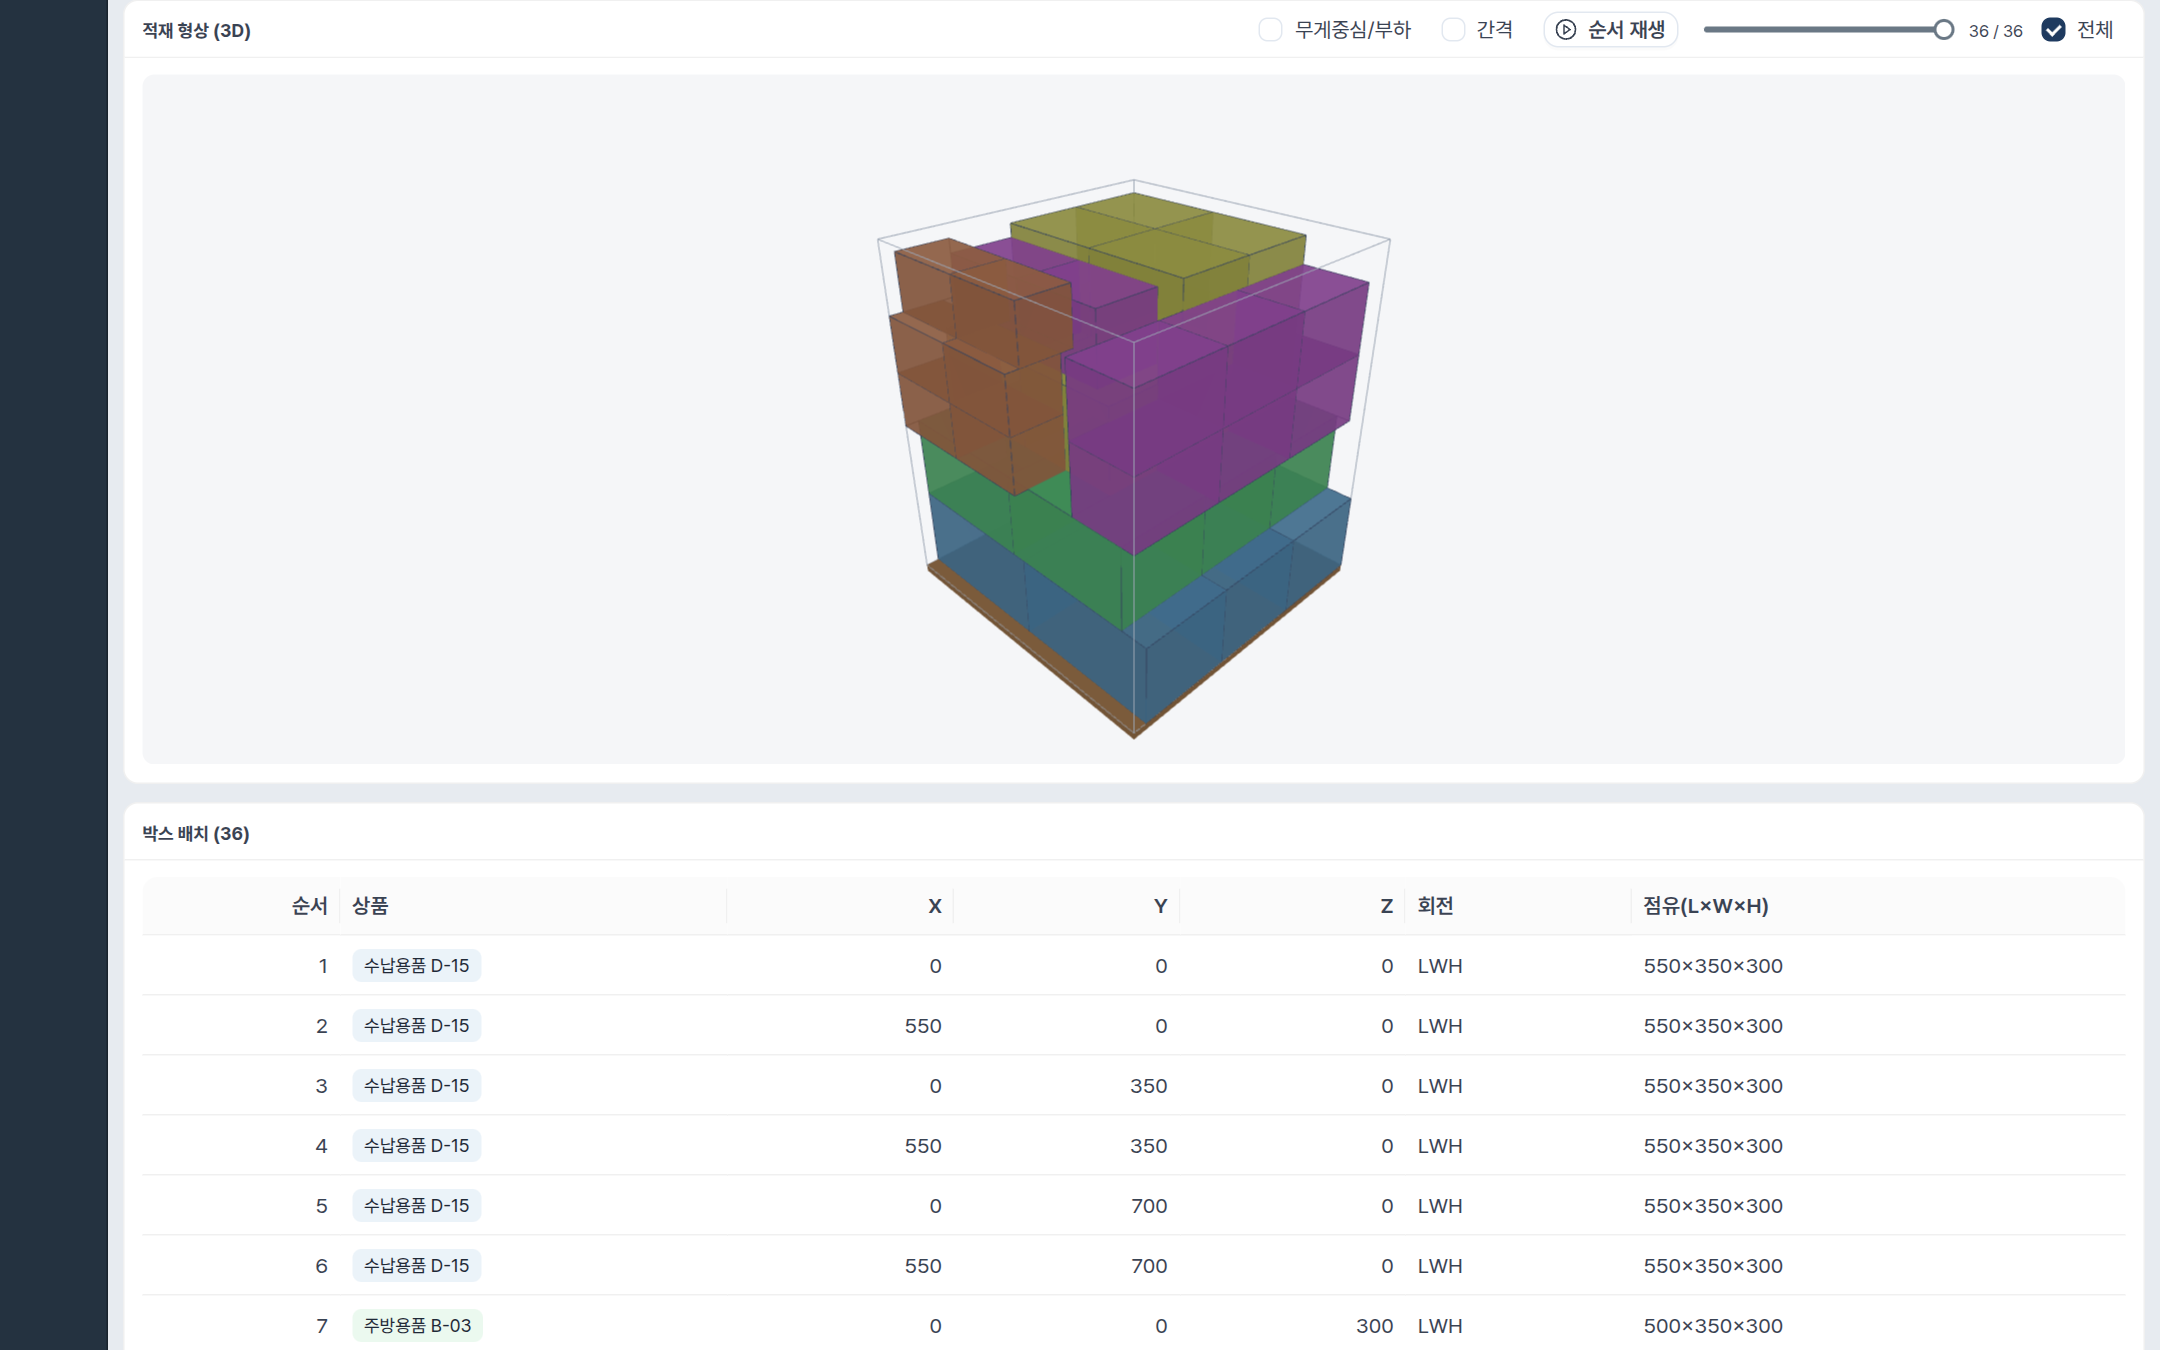
Task: Click the 순서 column header
Action: [x=309, y=906]
